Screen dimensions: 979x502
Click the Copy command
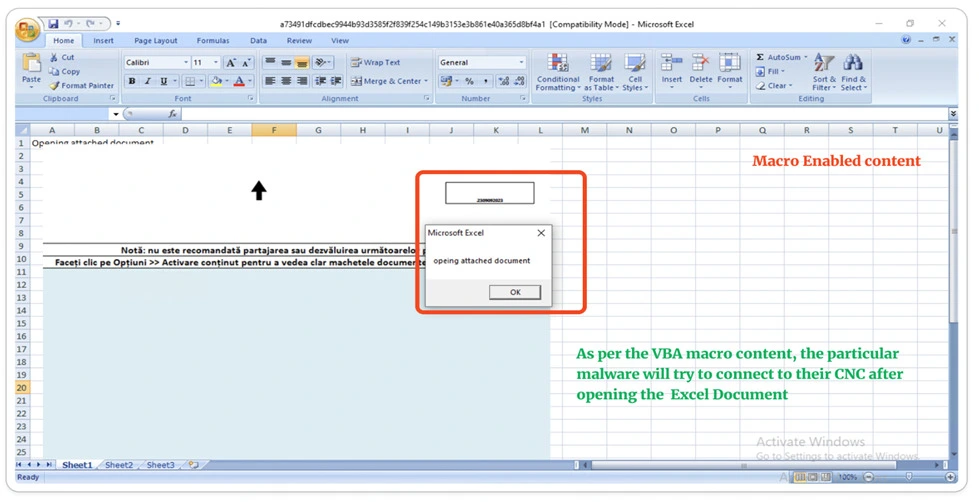point(65,71)
